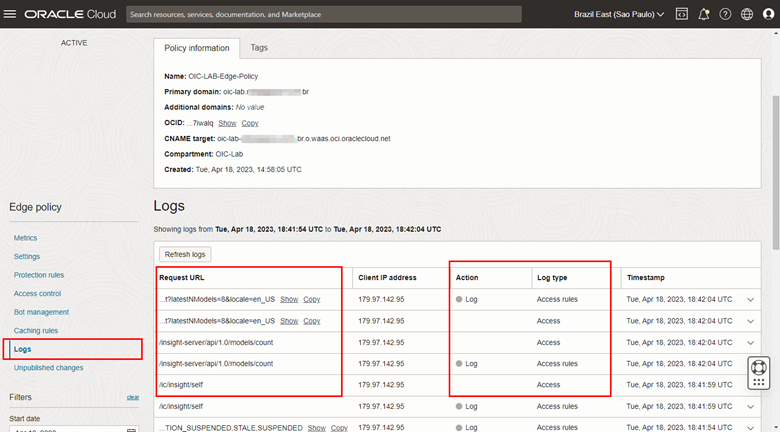Open Unpublished changes in the sidebar

pos(48,368)
